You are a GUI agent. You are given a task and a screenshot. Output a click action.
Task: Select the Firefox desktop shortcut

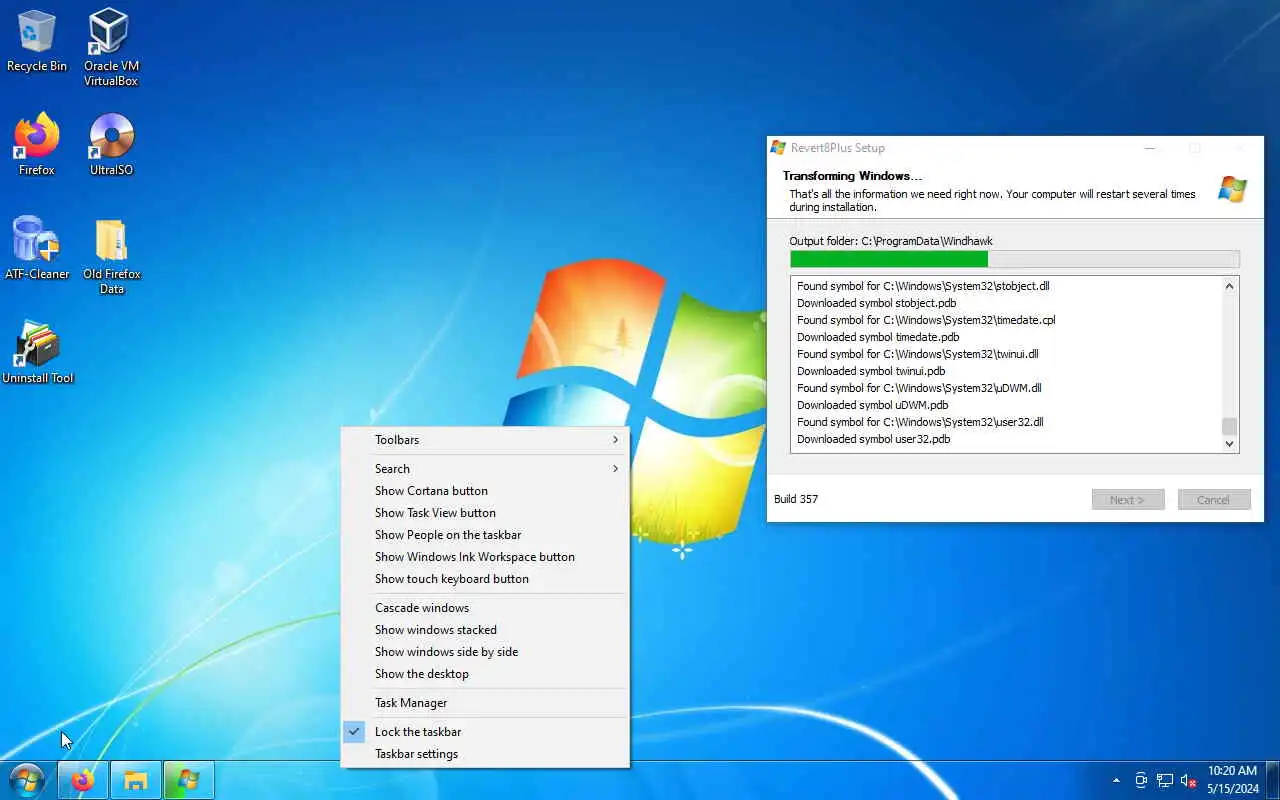[x=37, y=145]
